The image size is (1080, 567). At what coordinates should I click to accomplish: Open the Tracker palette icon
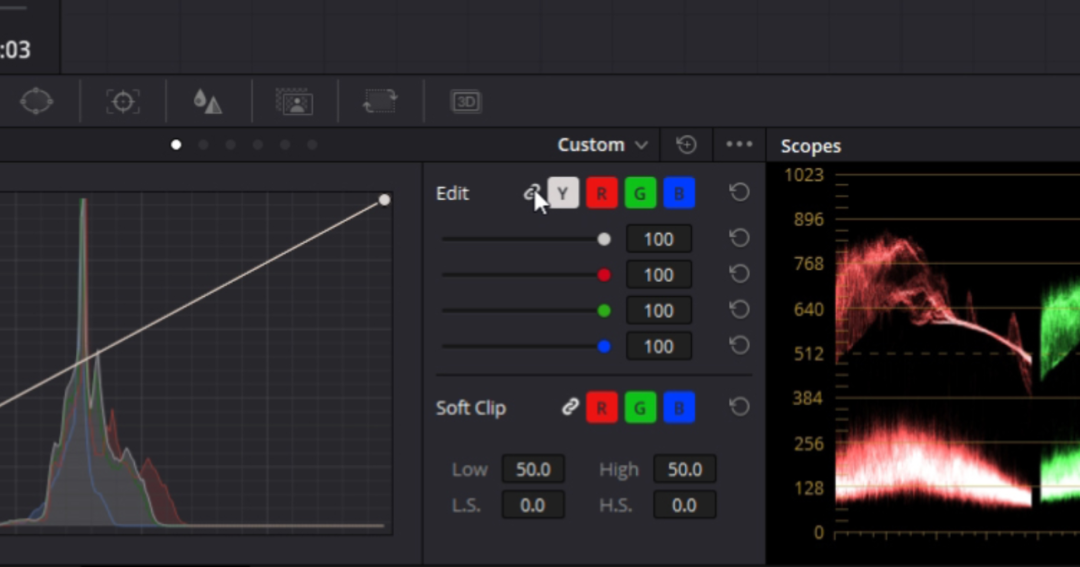(x=123, y=101)
